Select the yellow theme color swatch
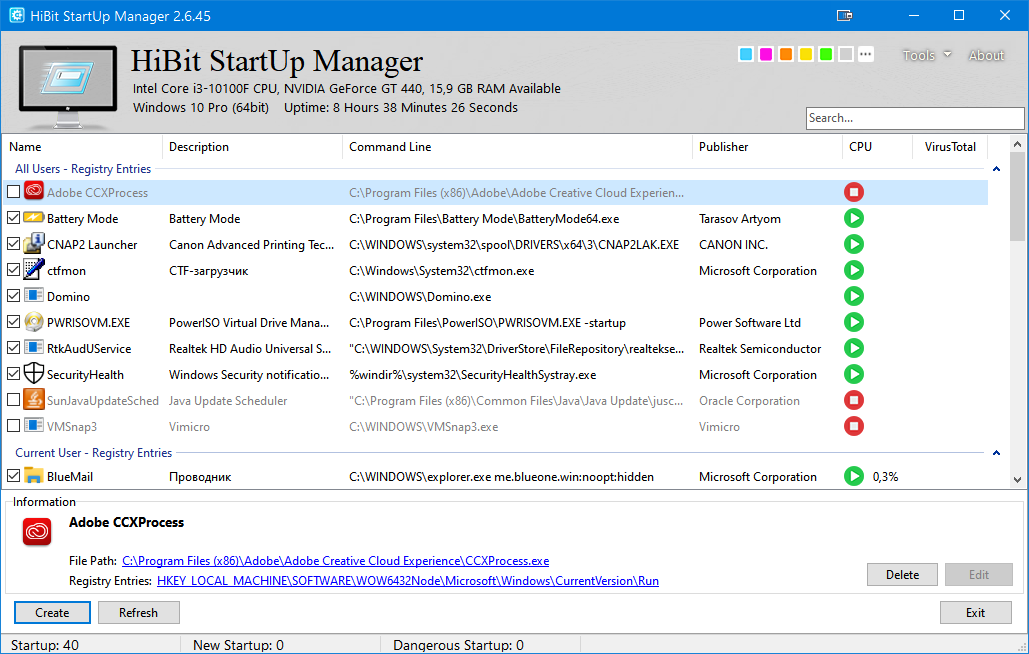Screen dimensions: 1029x654 pos(806,54)
